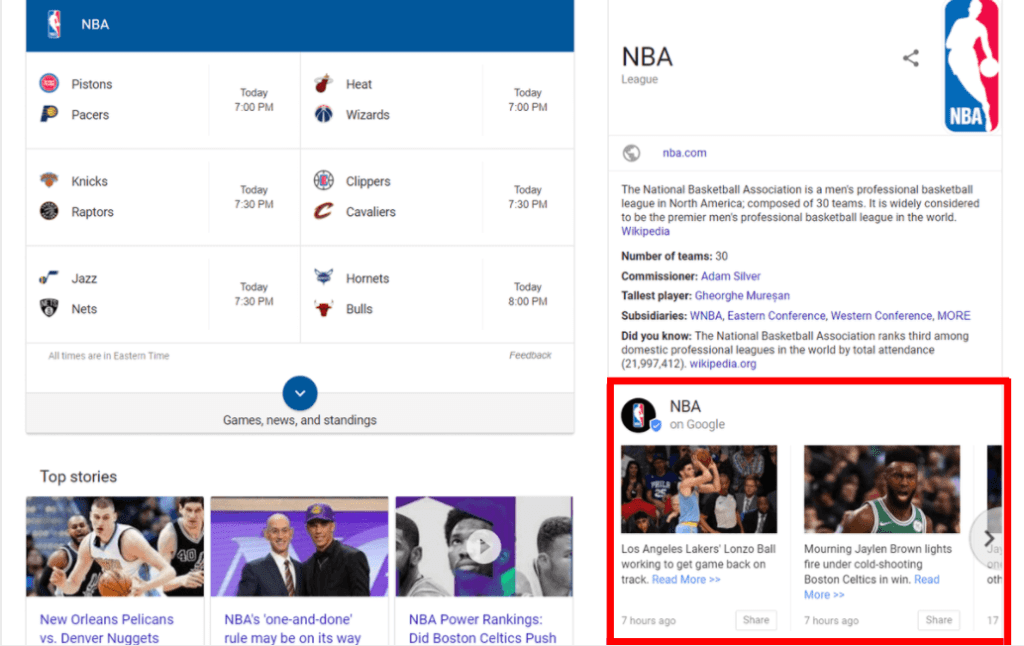Open the wikipedia.org attendance link
The image size is (1024, 646).
722,364
